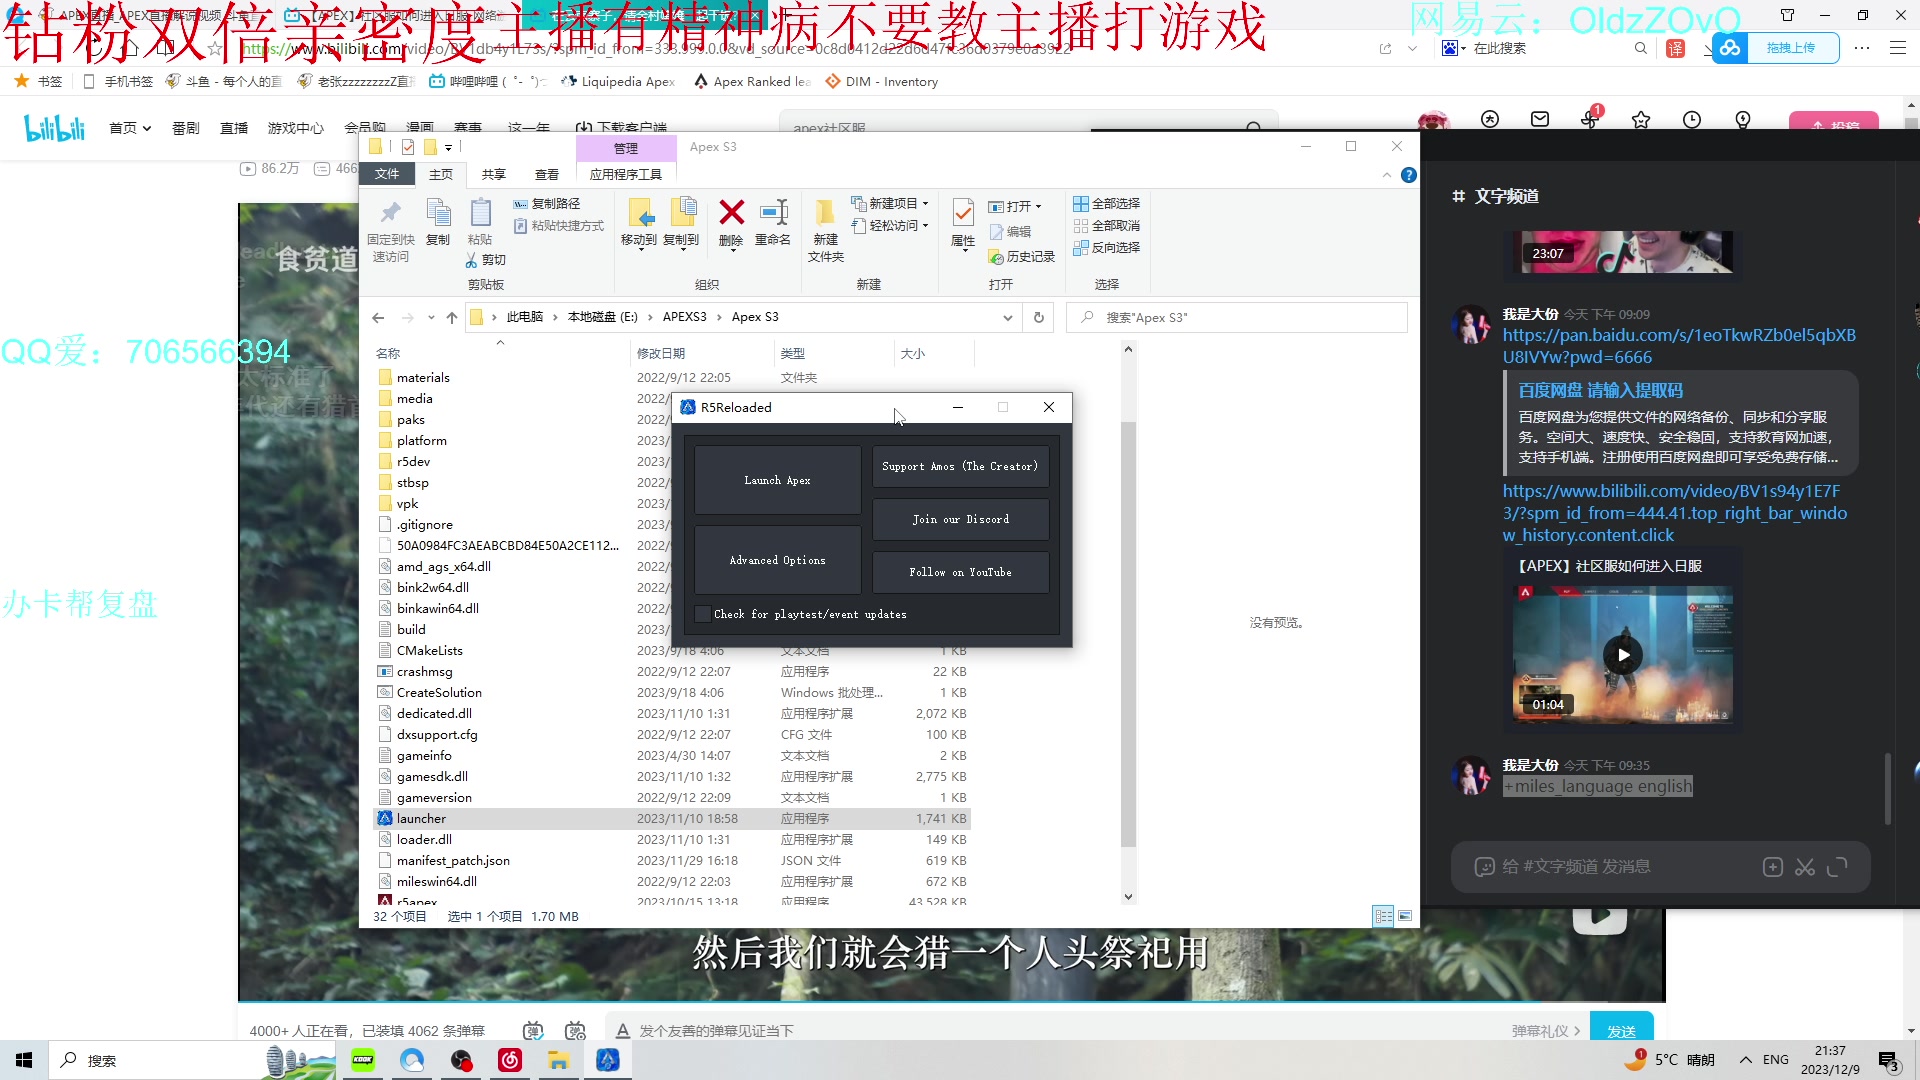This screenshot has height=1080, width=1920.
Task: Collapse the Explorer ribbon chevron
Action: (1386, 175)
